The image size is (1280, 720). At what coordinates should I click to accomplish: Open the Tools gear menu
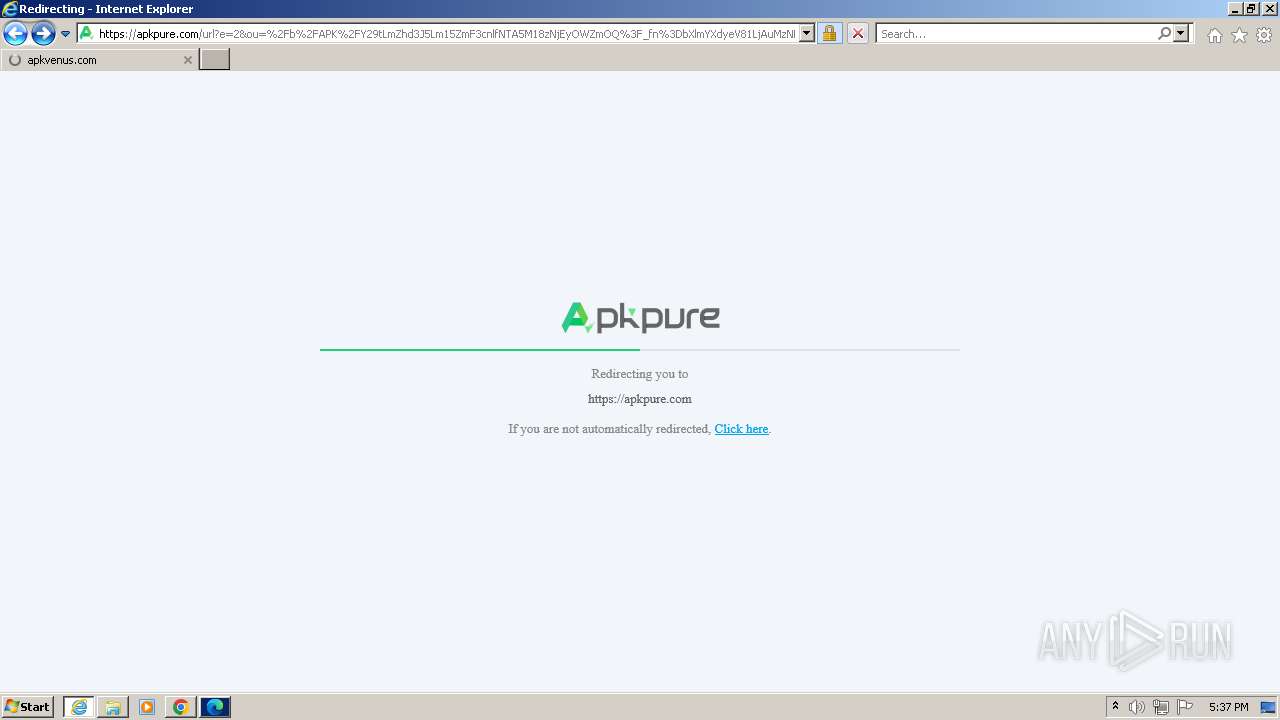pyautogui.click(x=1264, y=35)
